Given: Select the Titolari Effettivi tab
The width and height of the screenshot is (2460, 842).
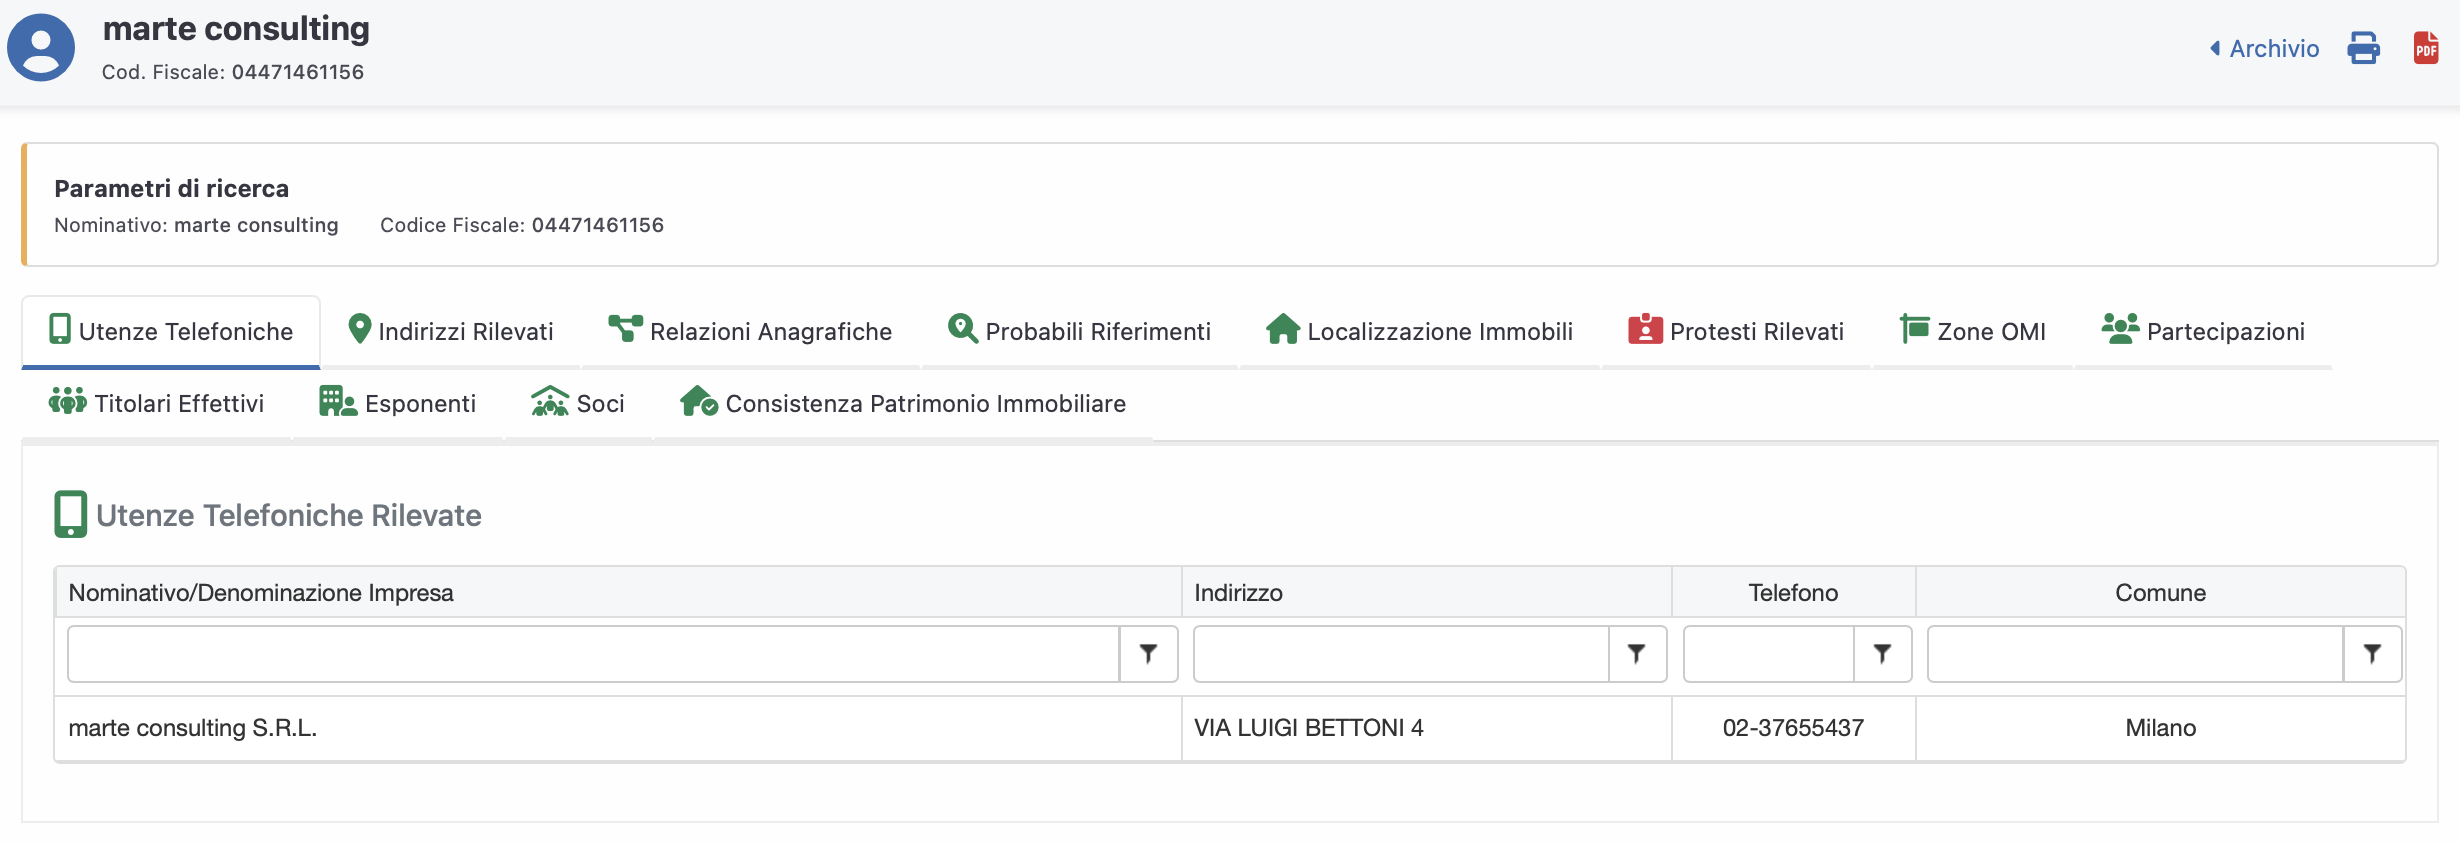Looking at the screenshot, I should click(157, 403).
